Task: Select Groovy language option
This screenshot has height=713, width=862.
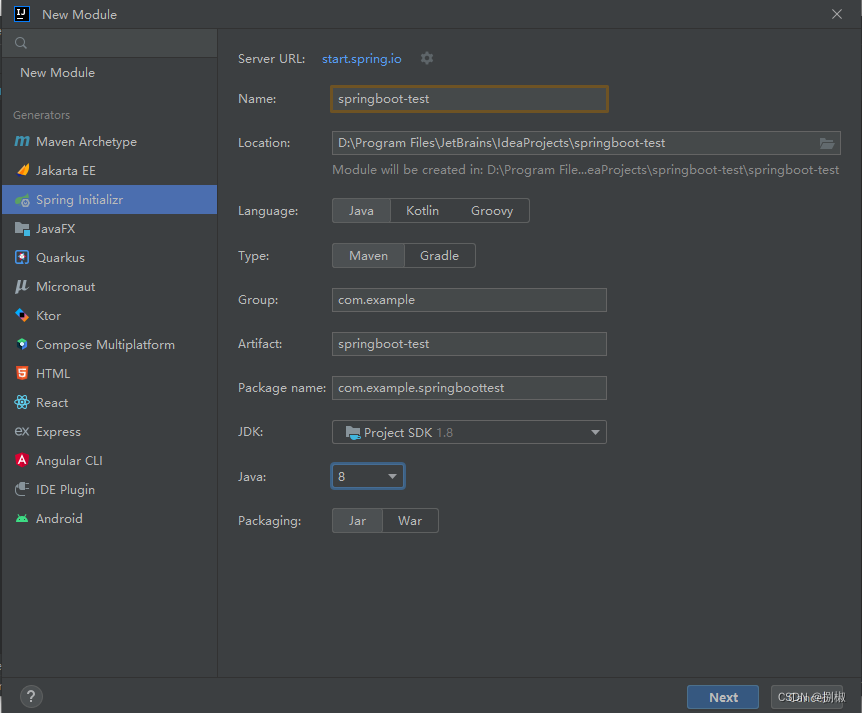Action: (x=492, y=211)
